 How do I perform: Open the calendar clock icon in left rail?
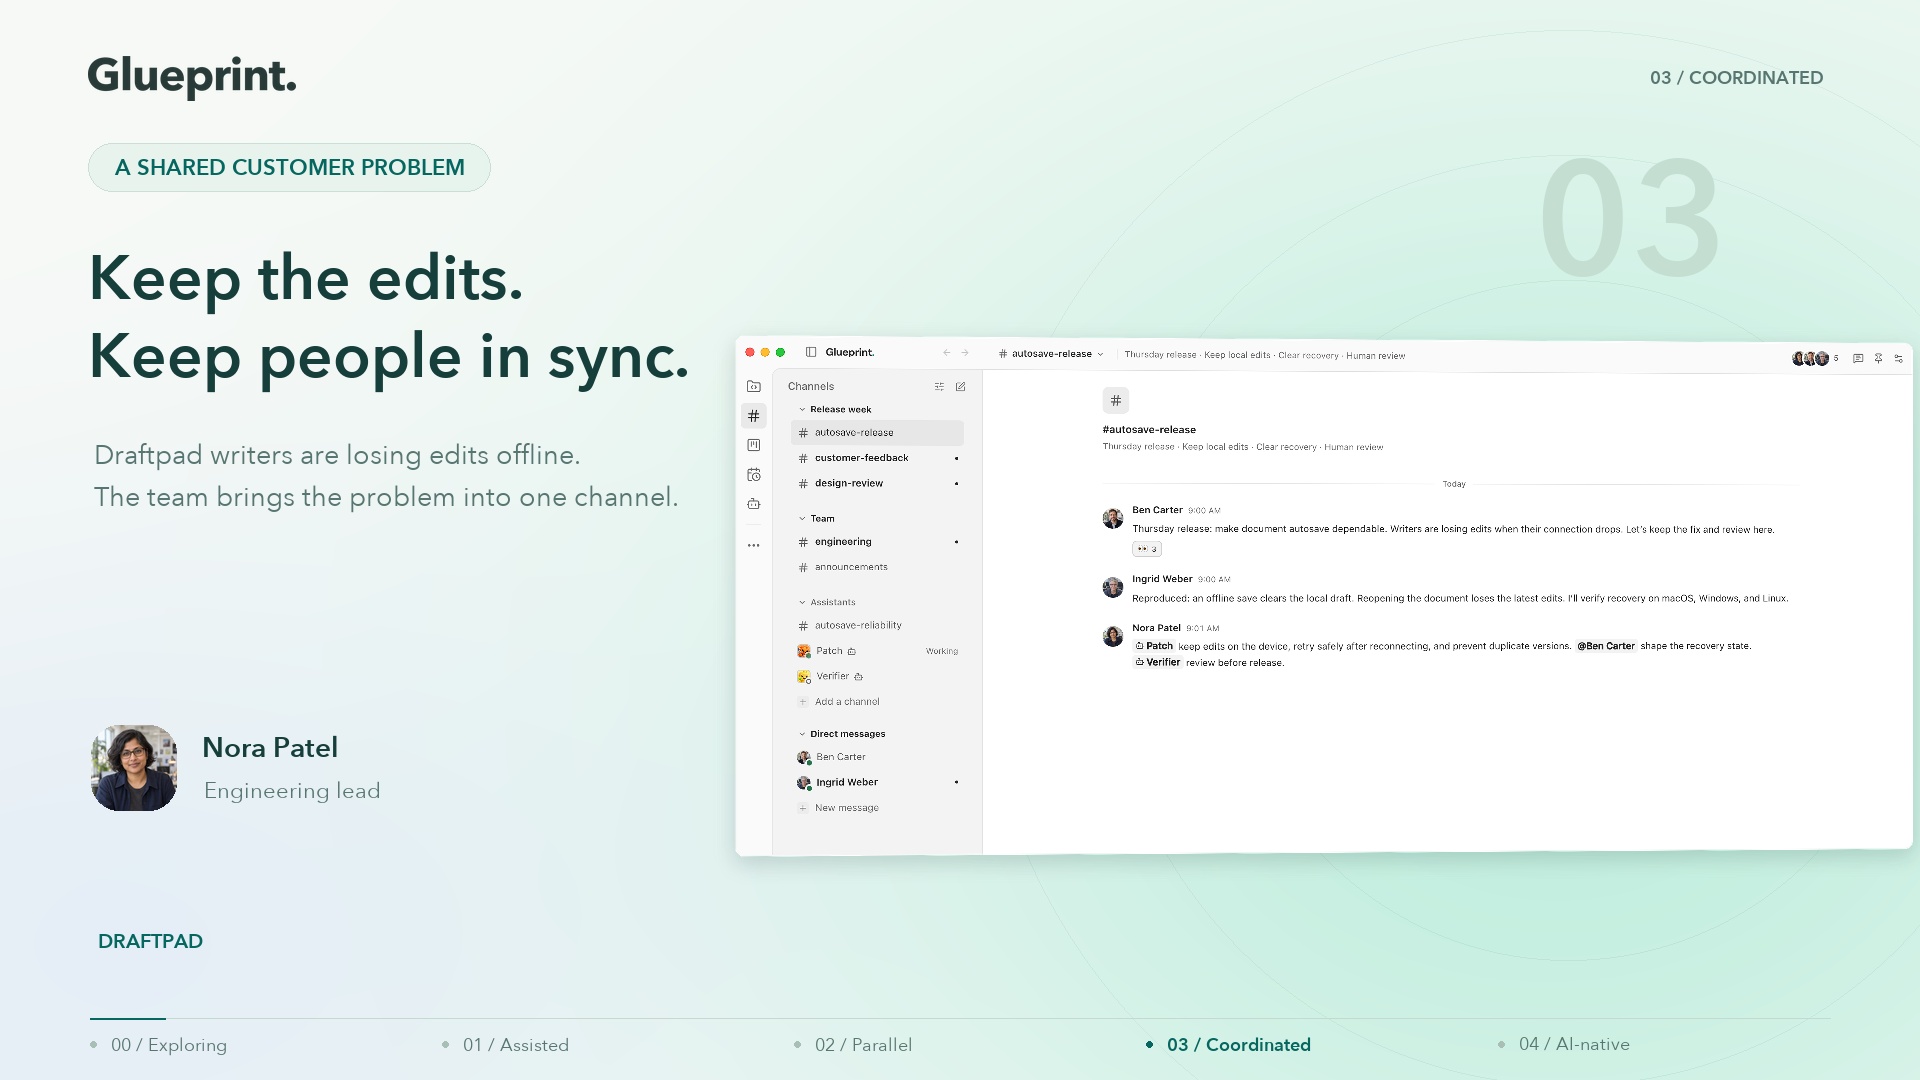click(754, 475)
